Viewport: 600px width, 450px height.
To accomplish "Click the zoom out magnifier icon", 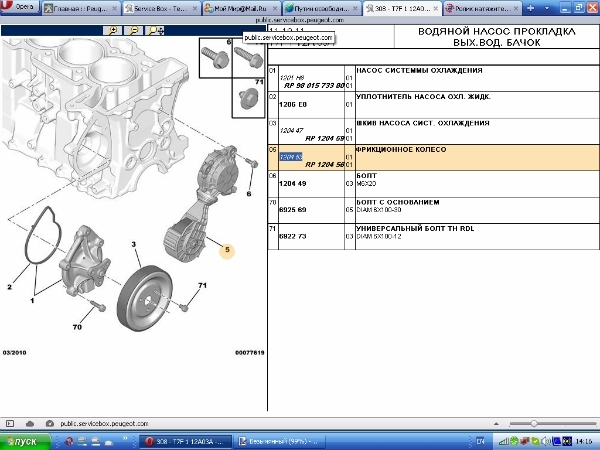I will 134,31.
